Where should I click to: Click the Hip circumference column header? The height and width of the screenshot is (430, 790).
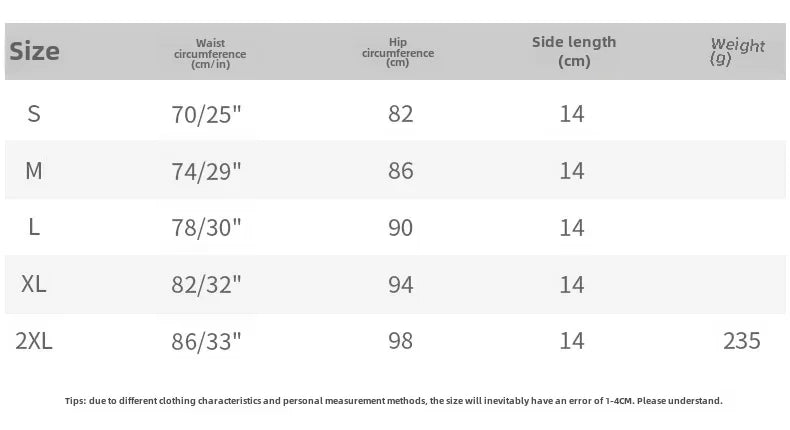pyautogui.click(x=398, y=52)
